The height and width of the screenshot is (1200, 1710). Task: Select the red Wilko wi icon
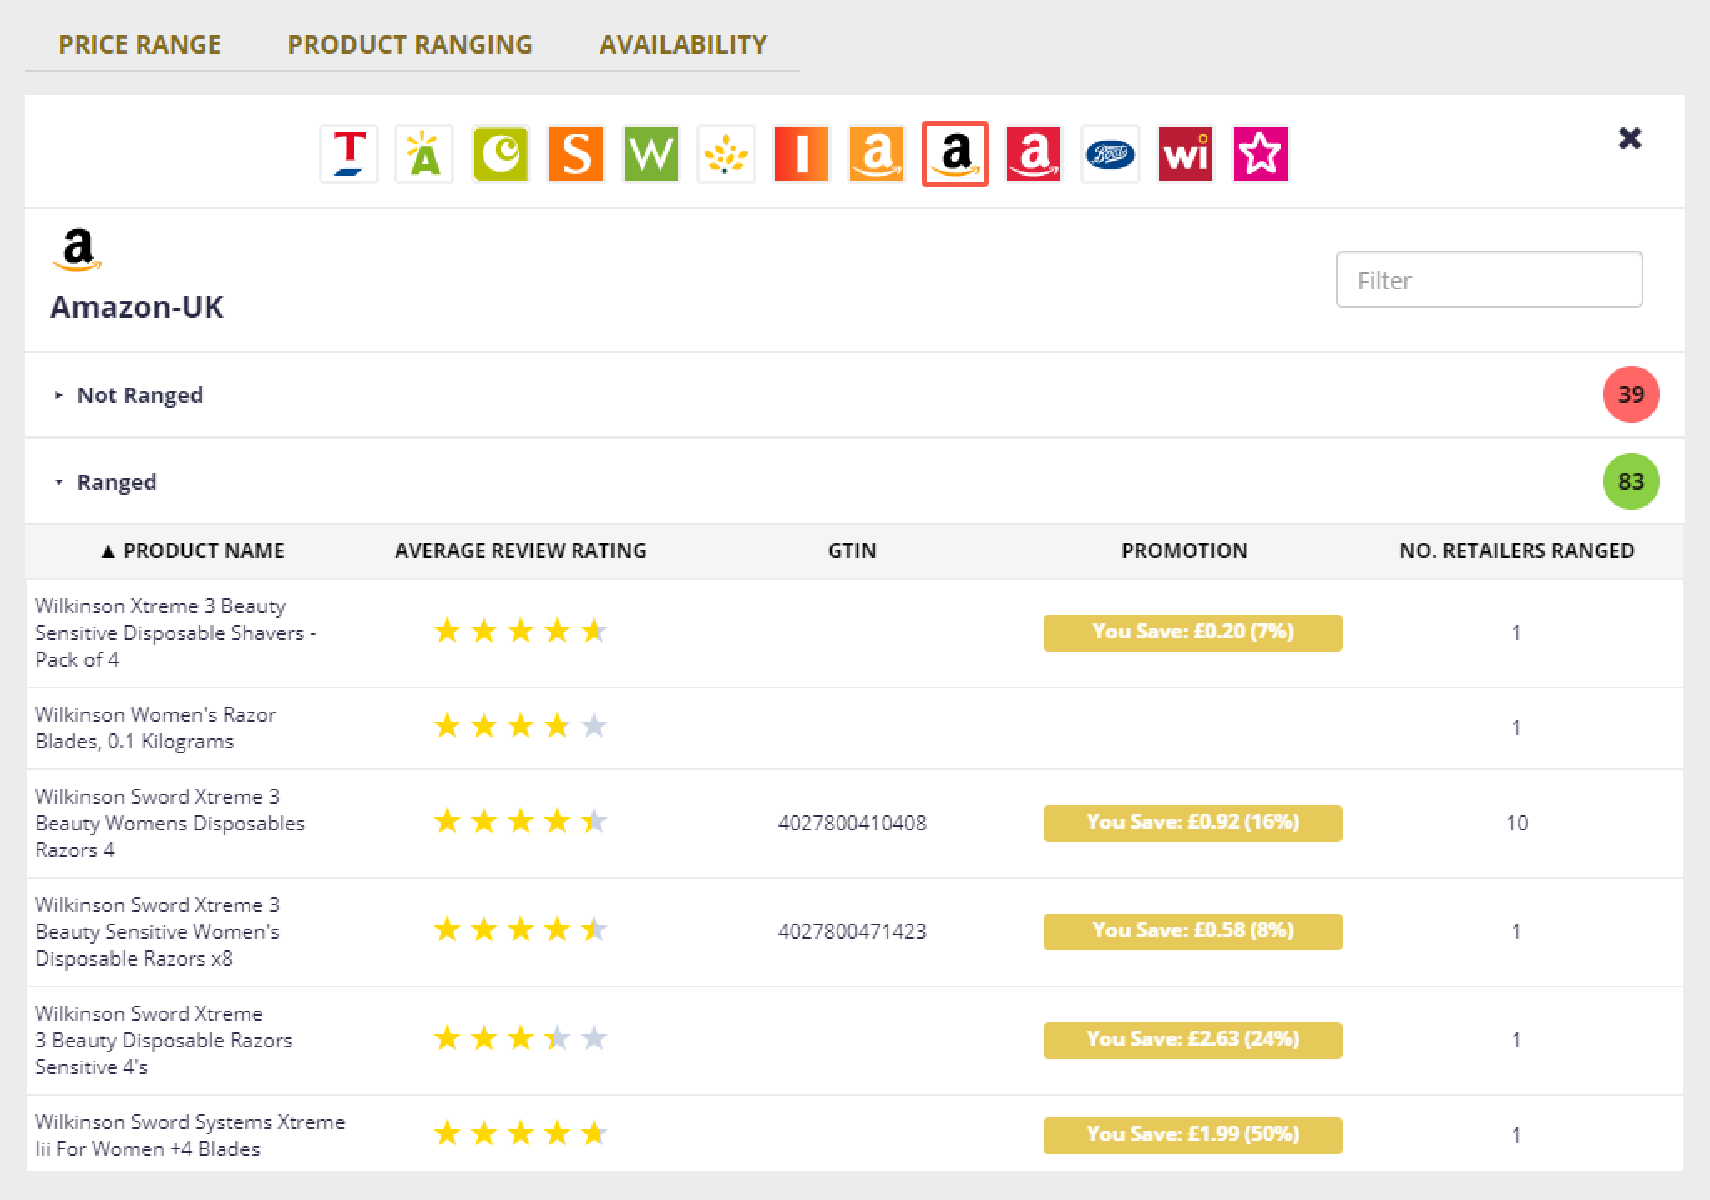[x=1185, y=154]
